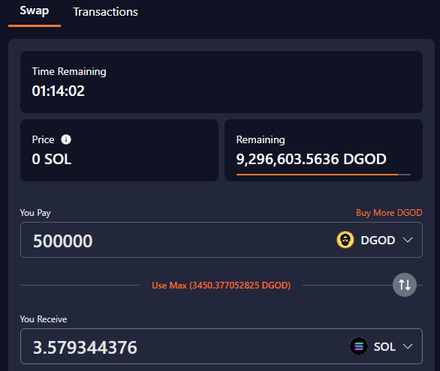Viewport: 440px width, 371px height.
Task: Expand the SOL token dropdown chevron
Action: tap(408, 346)
